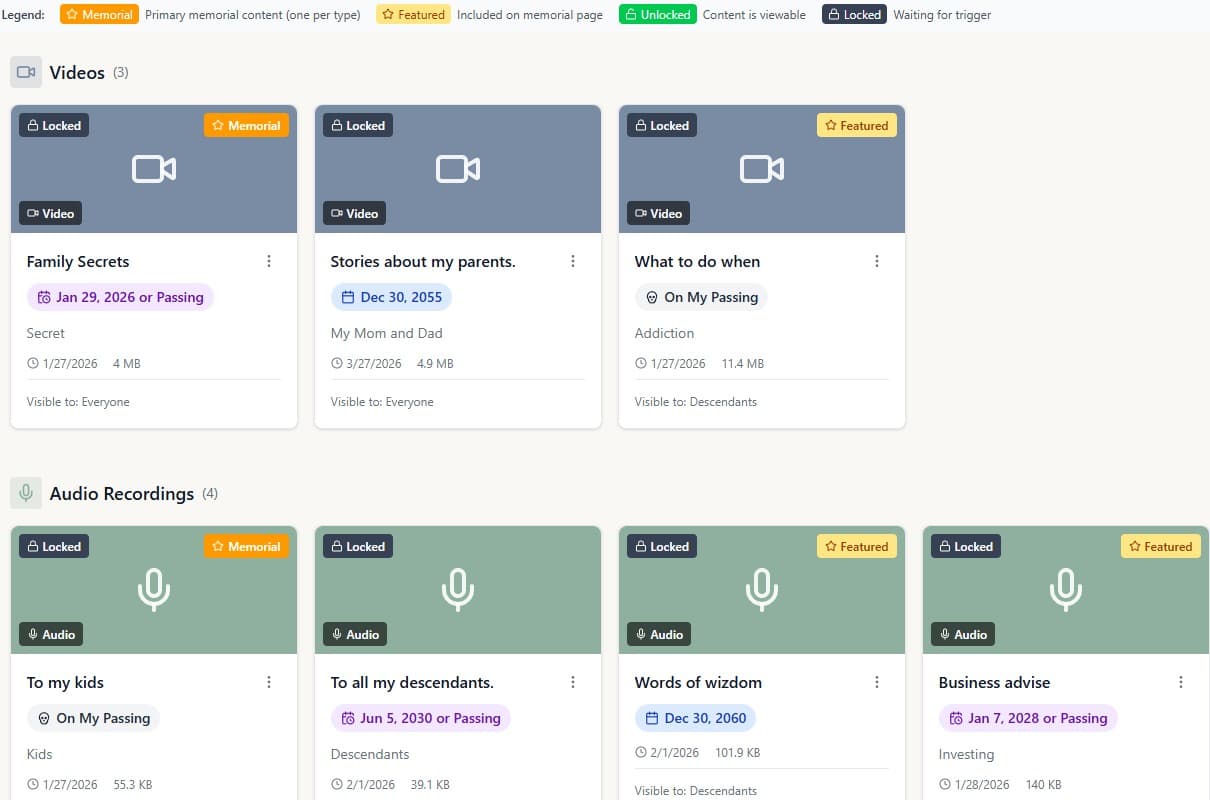1210x800 pixels.
Task: Select the Dec 30, 2055 date chip
Action: pos(391,297)
